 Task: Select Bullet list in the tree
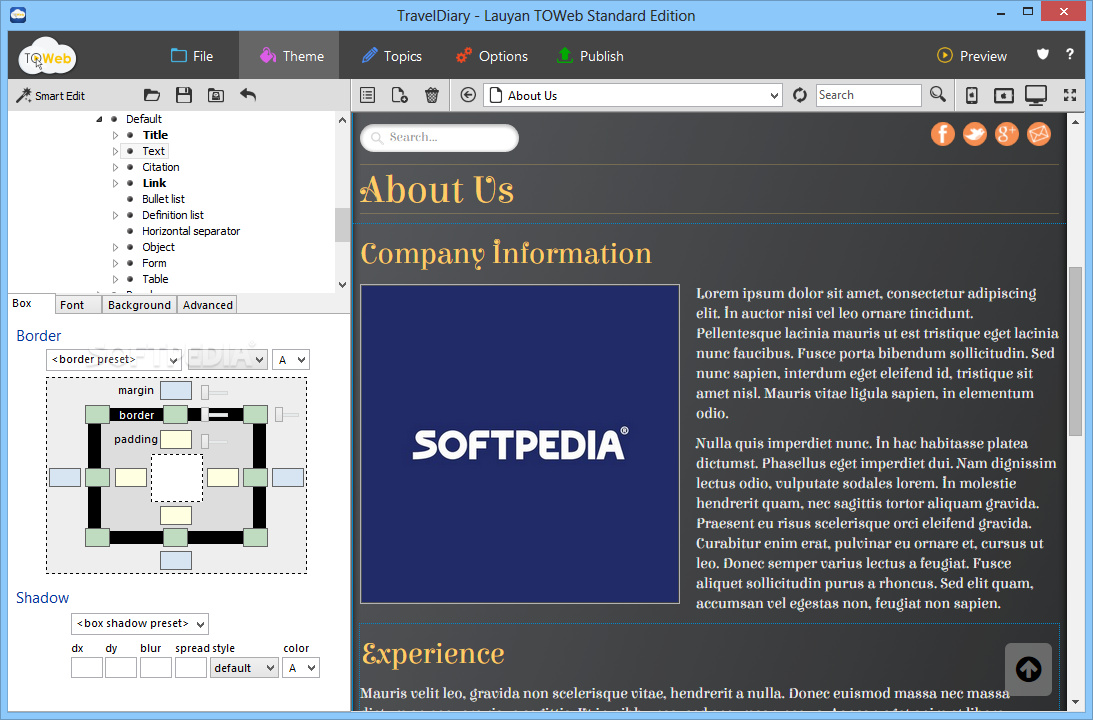click(163, 199)
